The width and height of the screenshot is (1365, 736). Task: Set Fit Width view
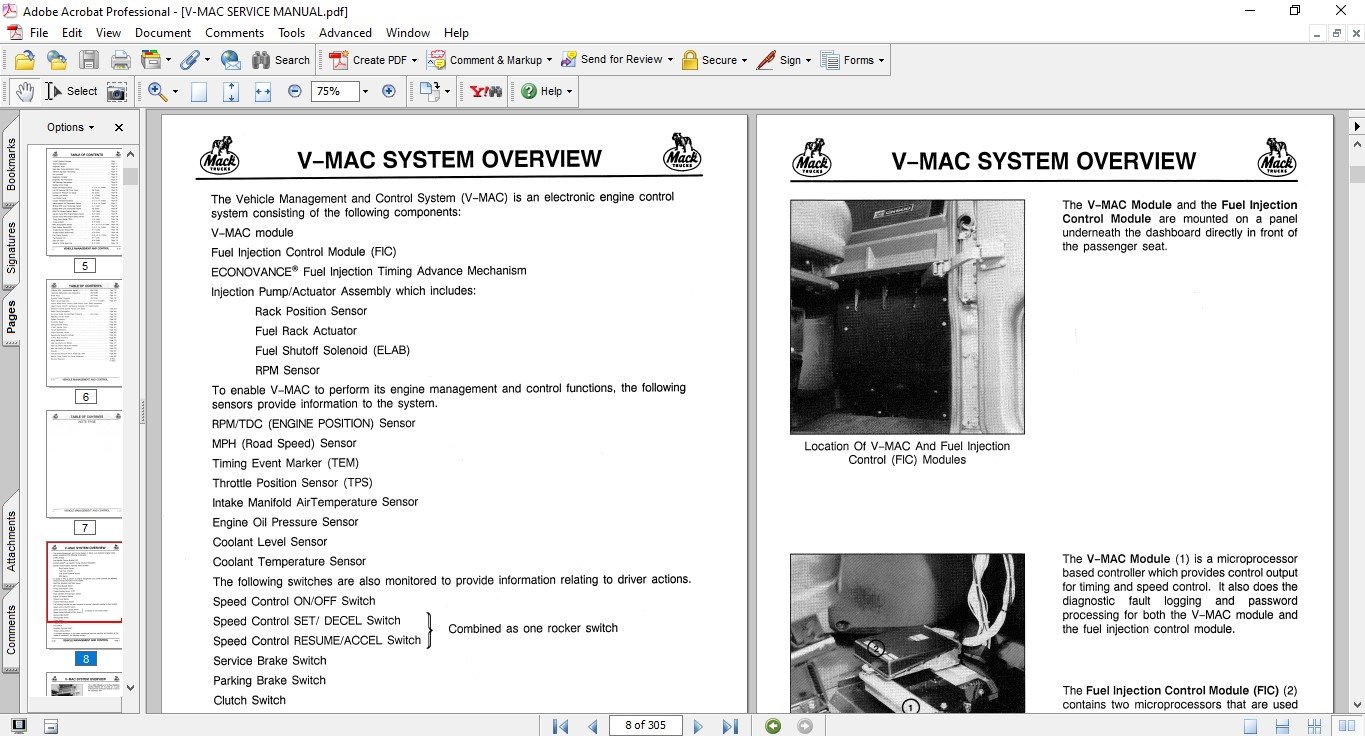pyautogui.click(x=263, y=91)
